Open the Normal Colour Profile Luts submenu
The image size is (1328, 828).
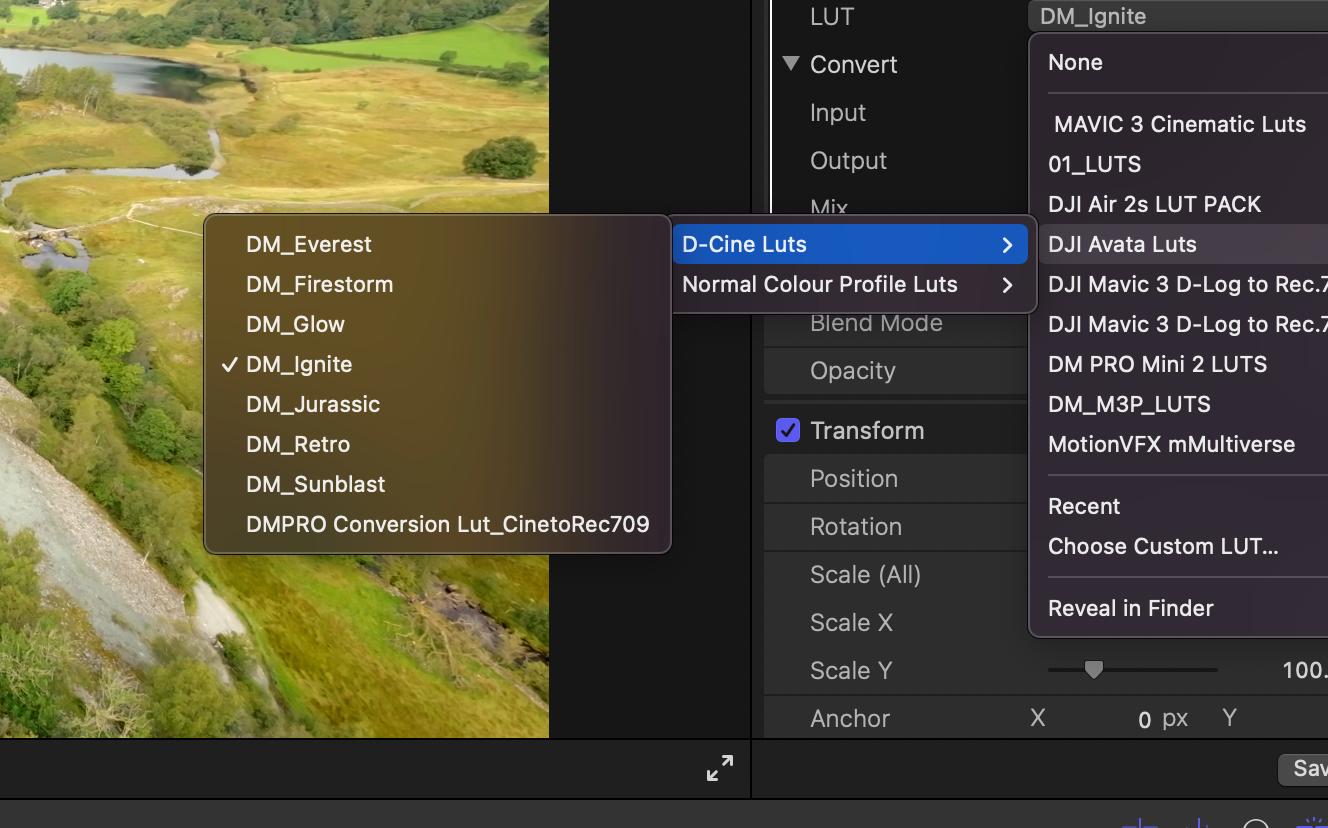click(x=852, y=284)
